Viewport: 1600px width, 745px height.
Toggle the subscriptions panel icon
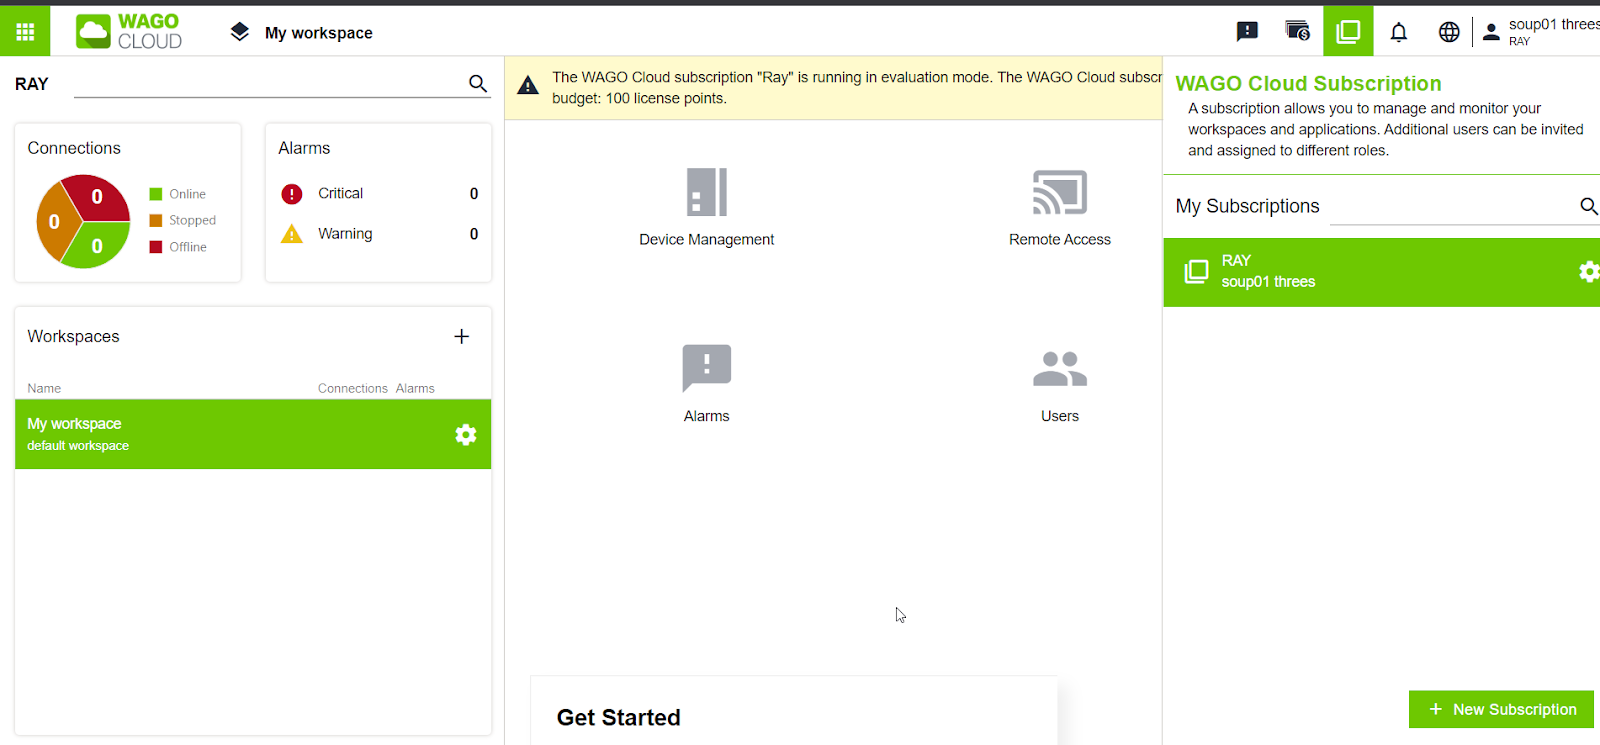point(1348,32)
